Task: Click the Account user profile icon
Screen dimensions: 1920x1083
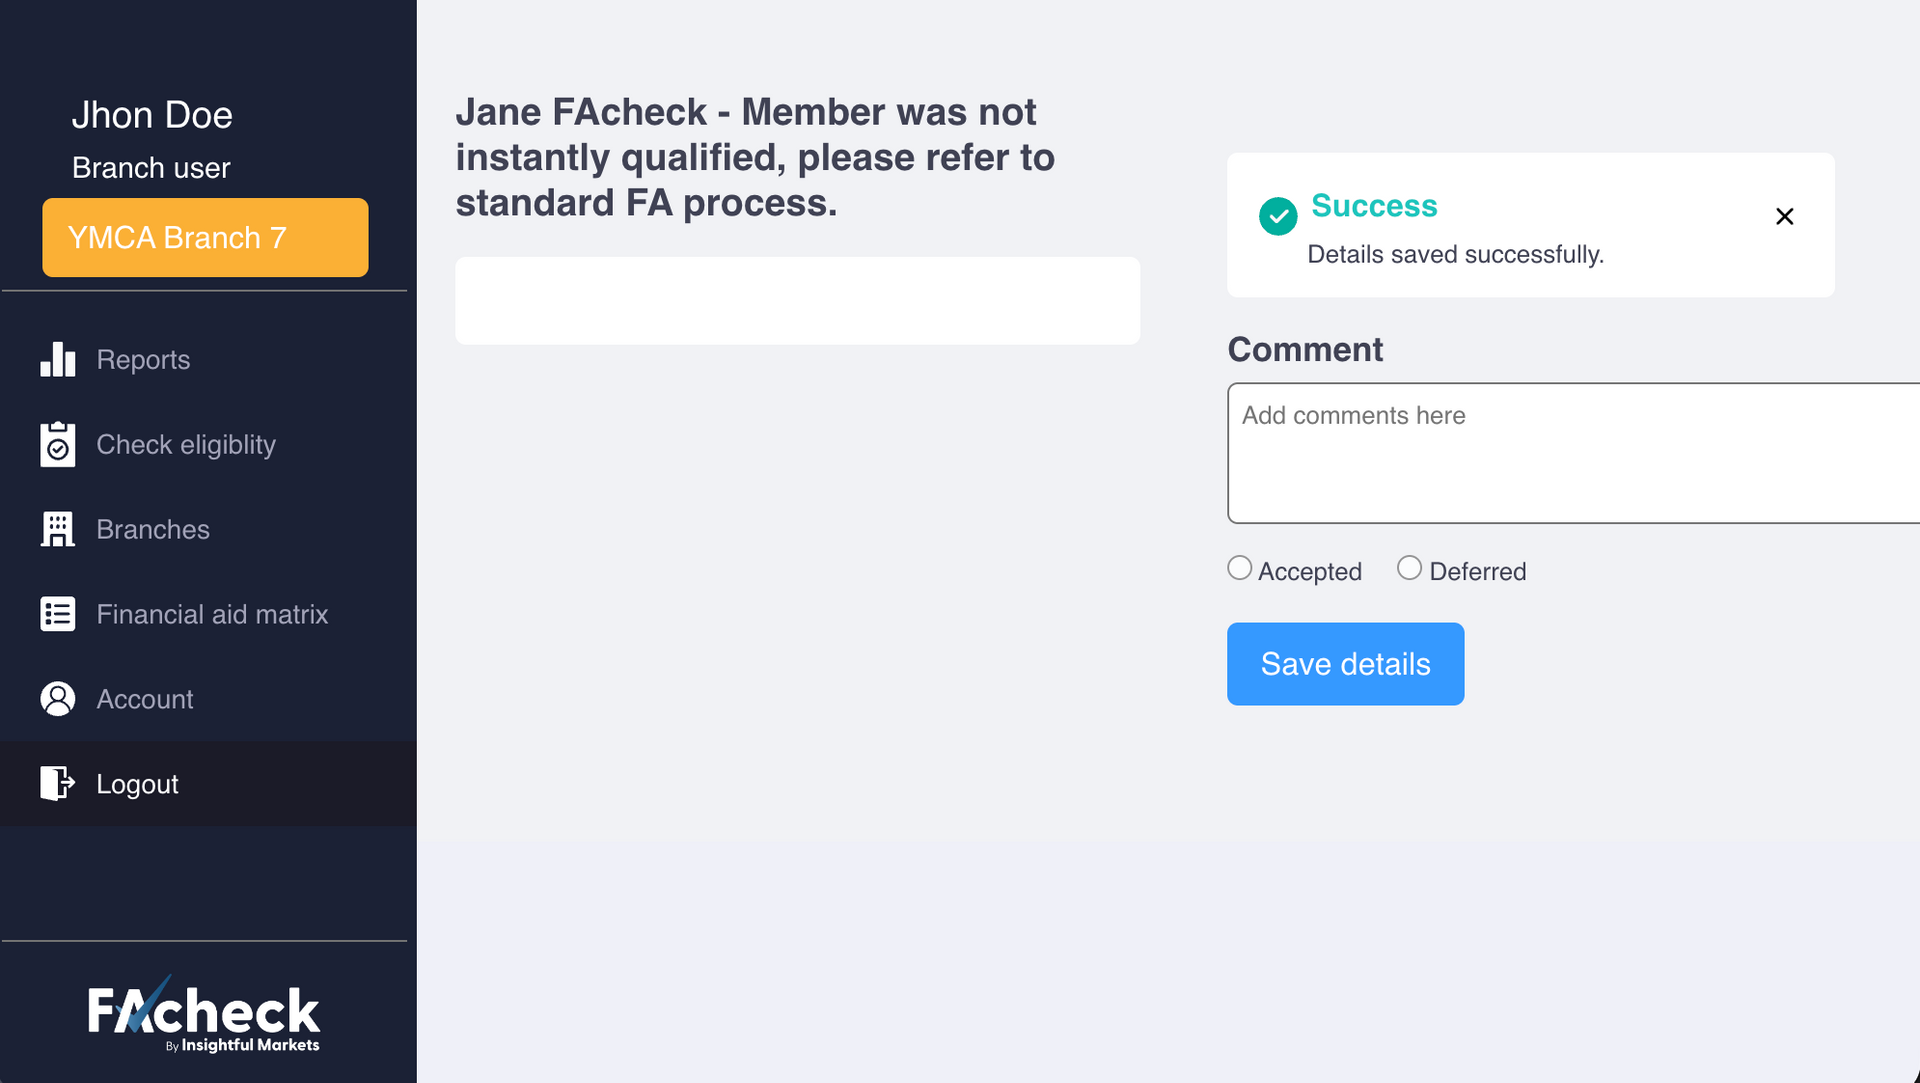Action: [58, 699]
